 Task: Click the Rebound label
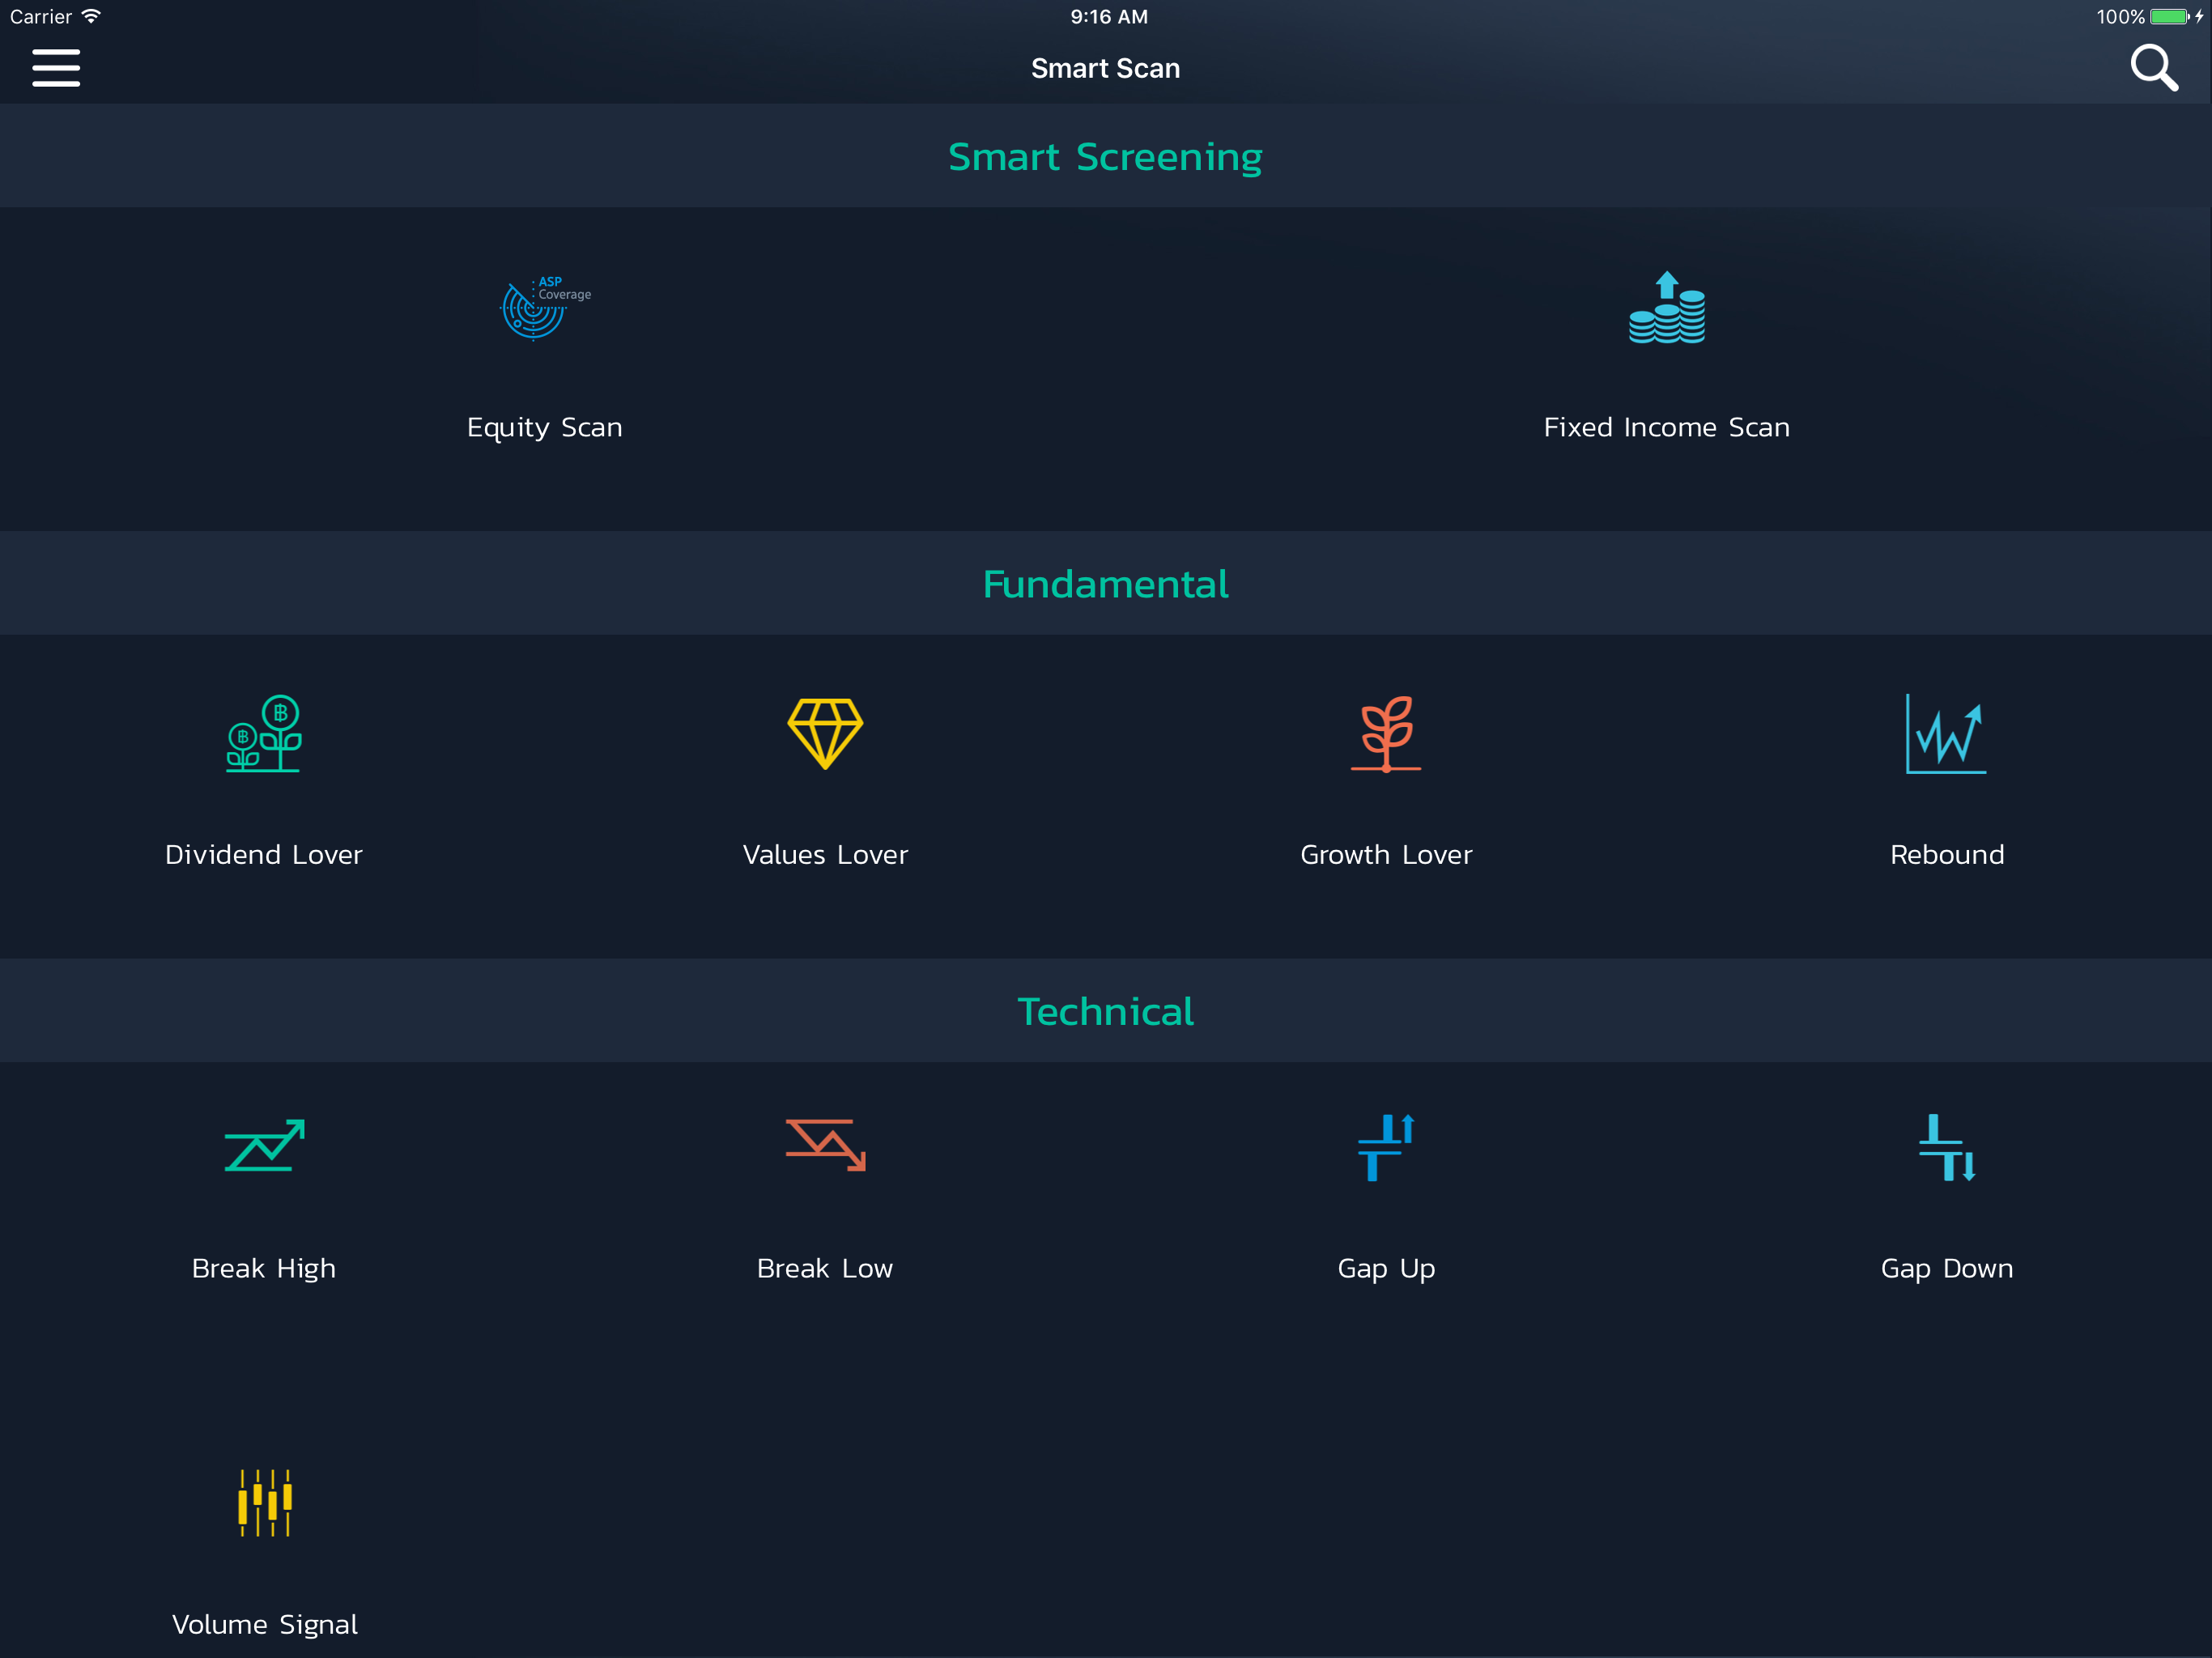[x=1947, y=854]
